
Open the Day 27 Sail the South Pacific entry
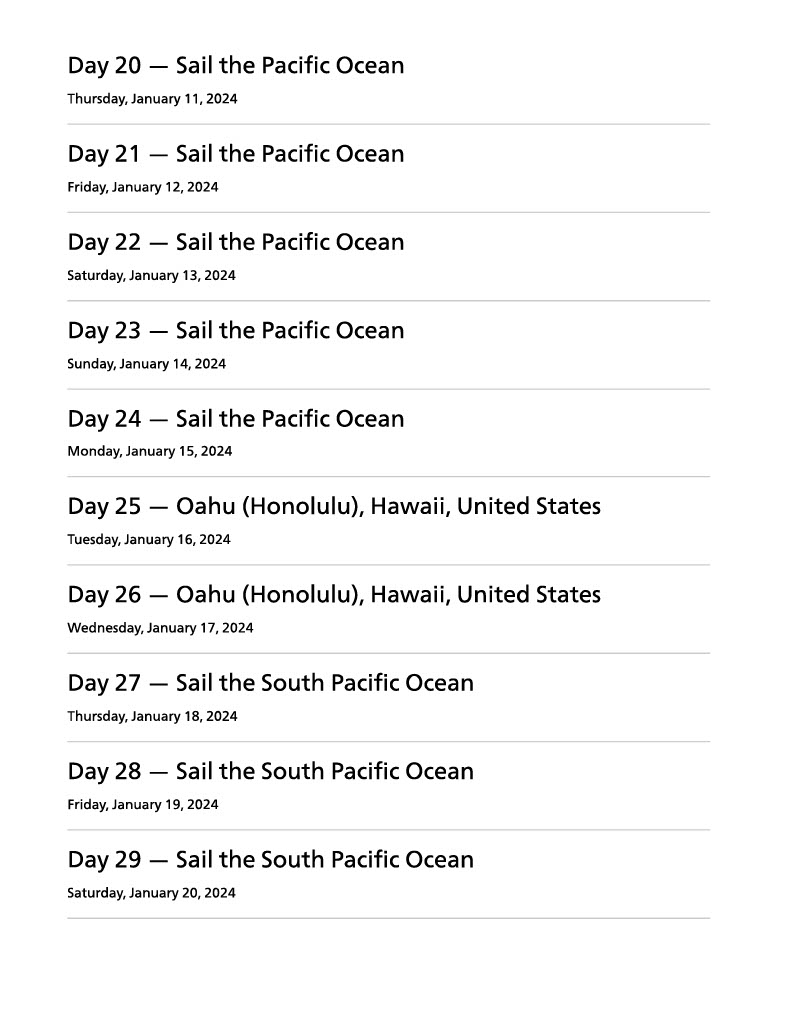point(270,683)
